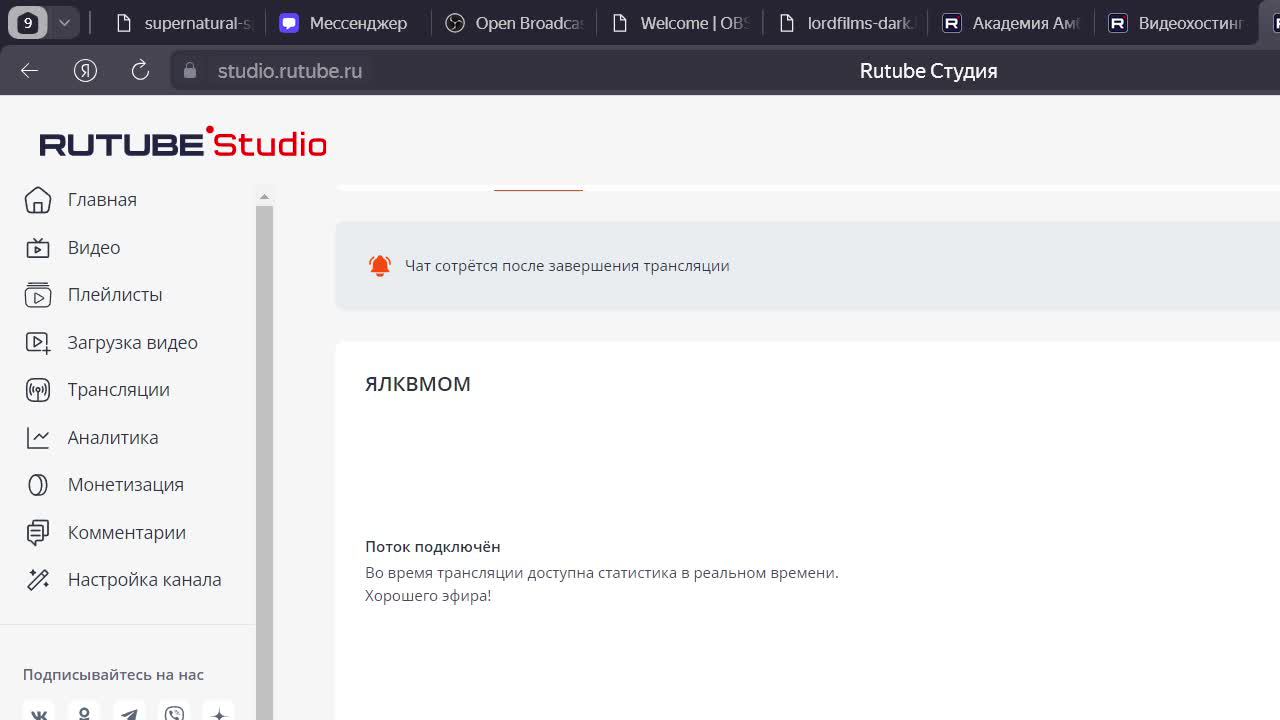Open Трансляции via the broadcast icon
Image resolution: width=1280 pixels, height=720 pixels.
click(x=37, y=390)
